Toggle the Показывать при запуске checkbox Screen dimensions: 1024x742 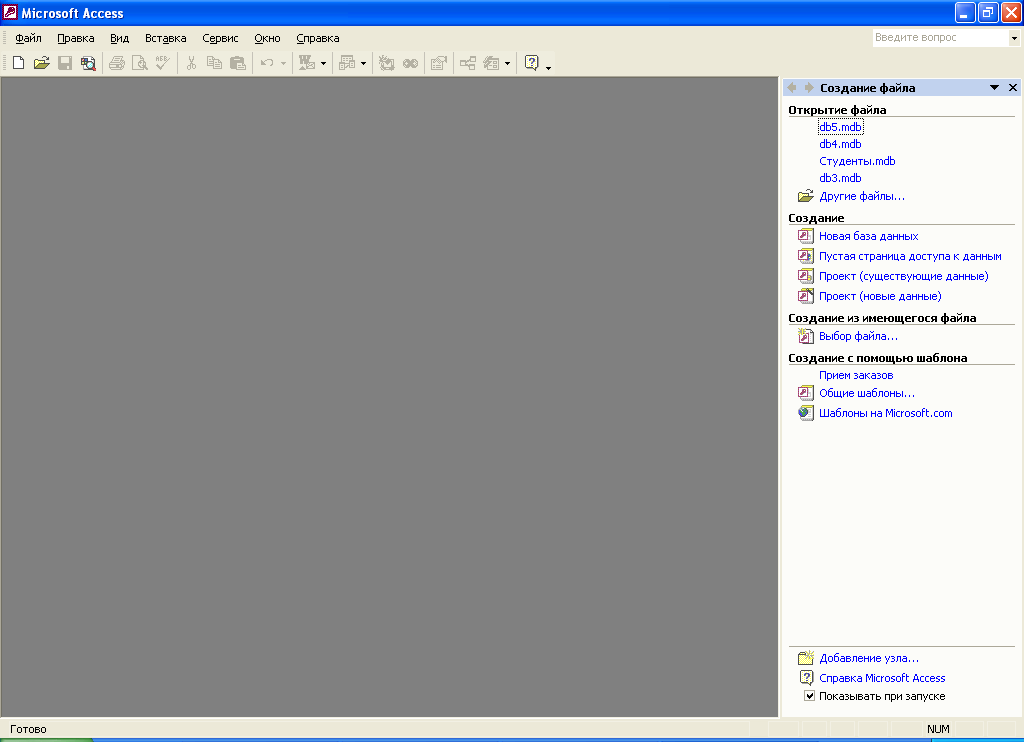809,696
